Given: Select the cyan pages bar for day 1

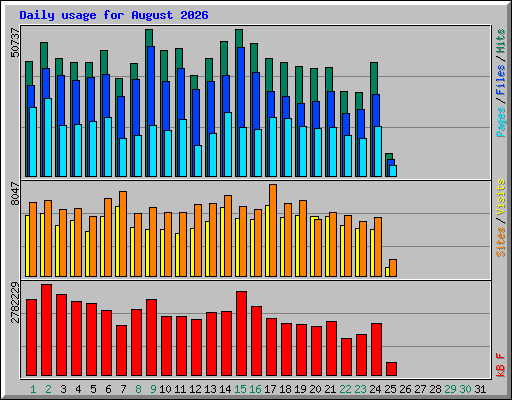Looking at the screenshot, I should tap(33, 142).
